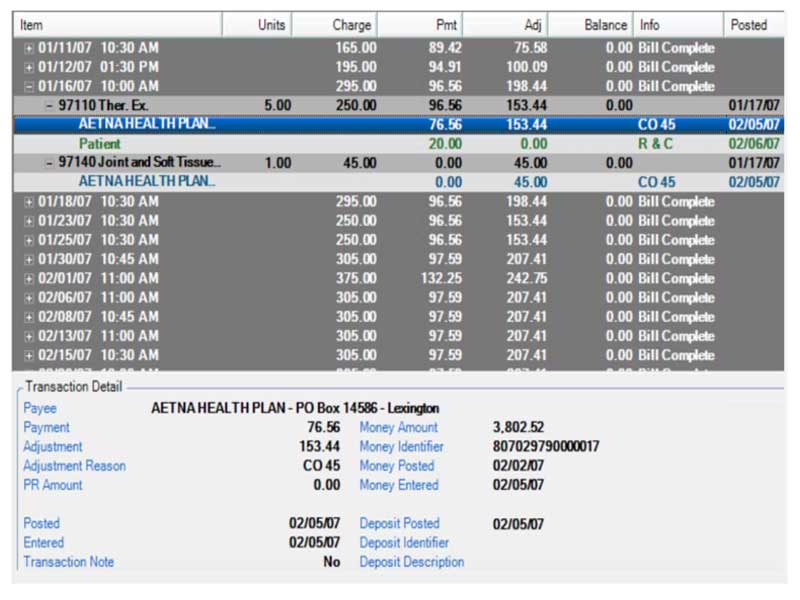The image size is (800, 600).
Task: Click the Deposit Description label
Action: click(412, 562)
